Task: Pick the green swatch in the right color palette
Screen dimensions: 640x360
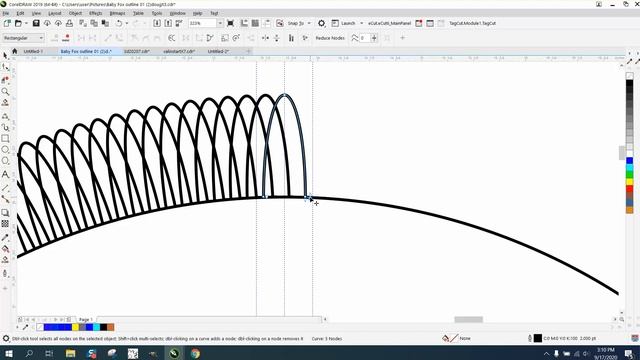Action: click(x=629, y=175)
